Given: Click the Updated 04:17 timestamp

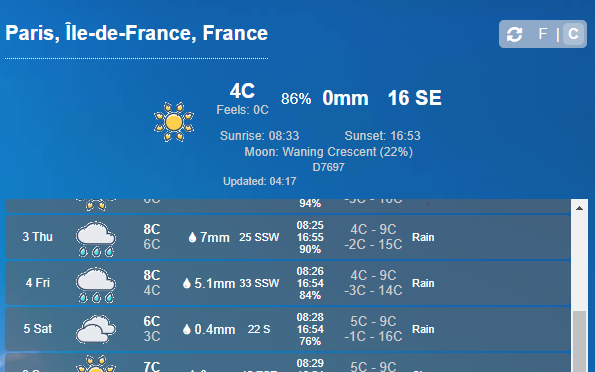Looking at the screenshot, I should tap(260, 181).
